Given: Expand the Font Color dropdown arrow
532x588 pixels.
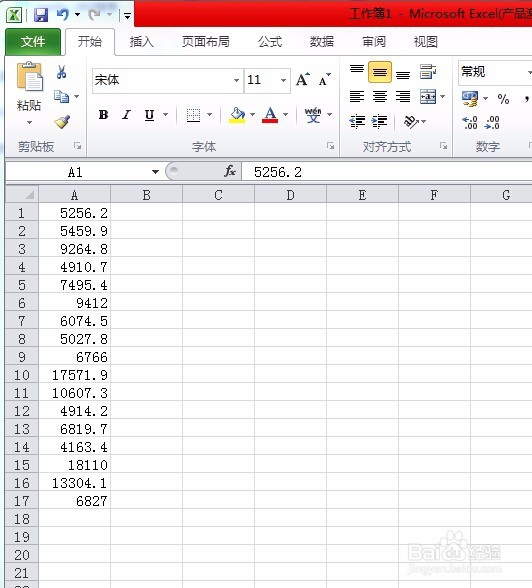Looking at the screenshot, I should [285, 115].
